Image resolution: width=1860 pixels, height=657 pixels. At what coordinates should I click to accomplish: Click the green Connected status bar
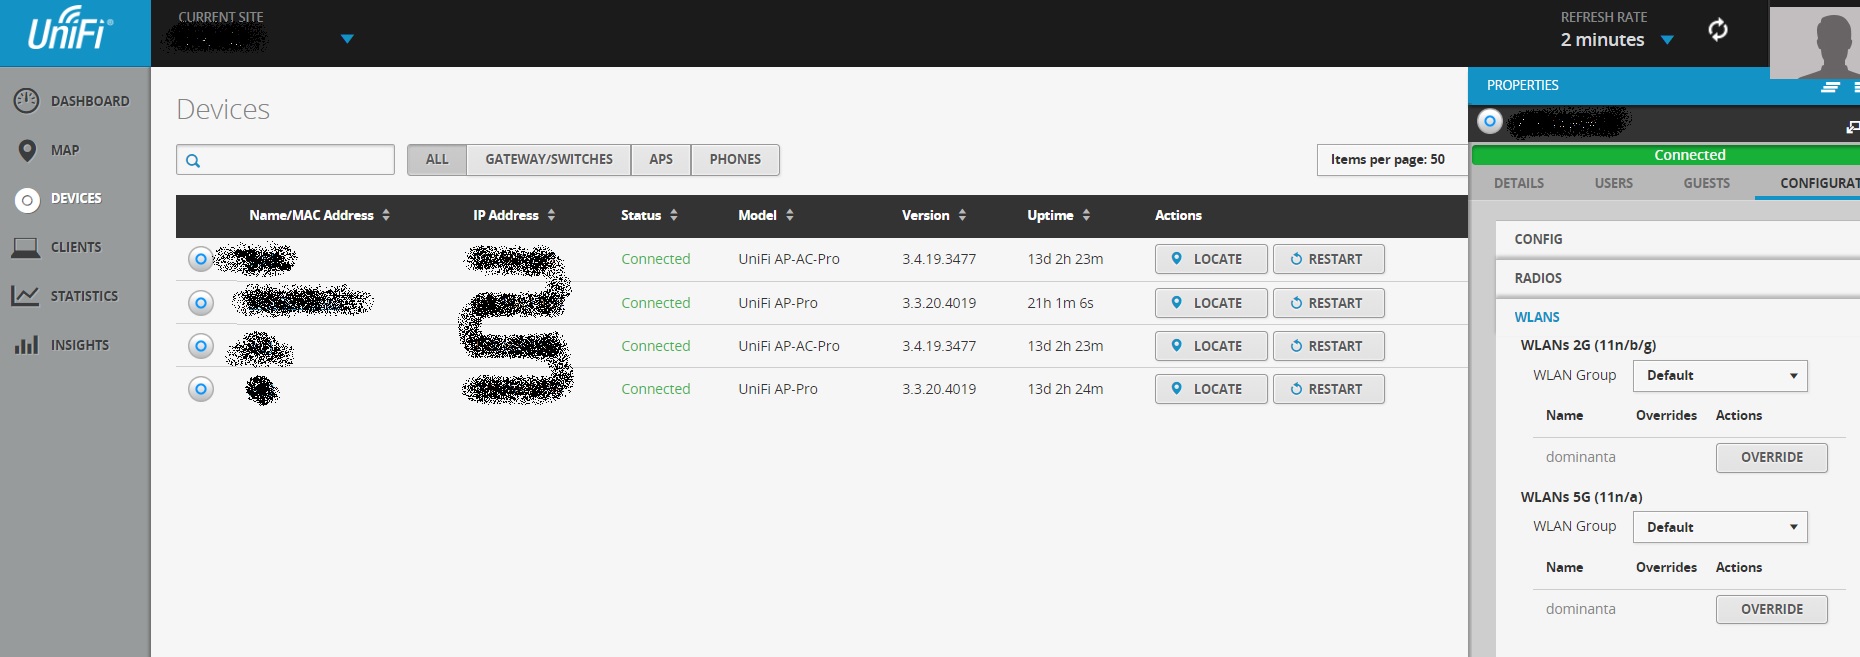coord(1666,155)
